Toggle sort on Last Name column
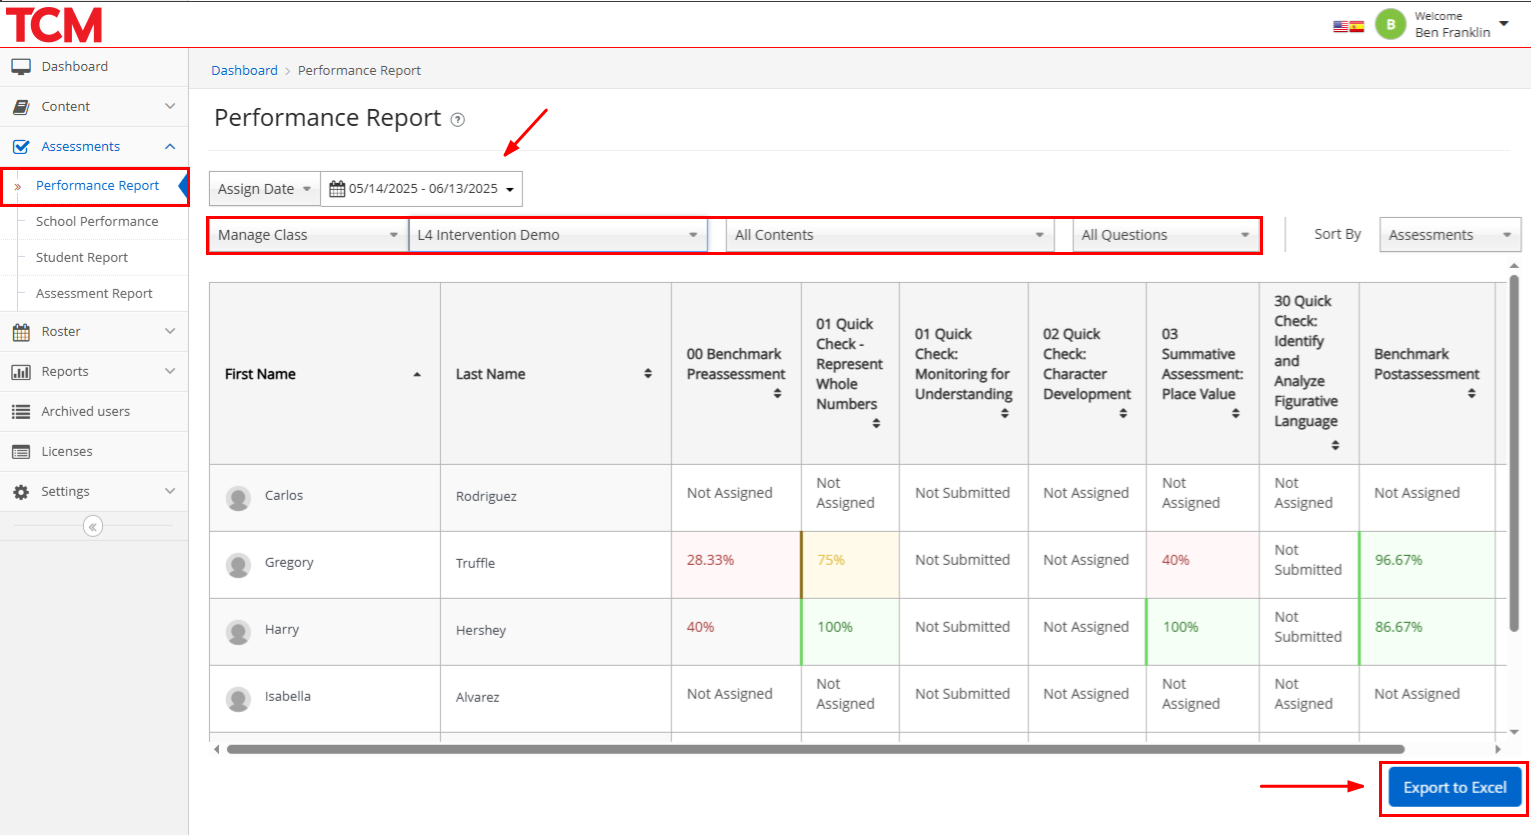The width and height of the screenshot is (1531, 835). [648, 374]
